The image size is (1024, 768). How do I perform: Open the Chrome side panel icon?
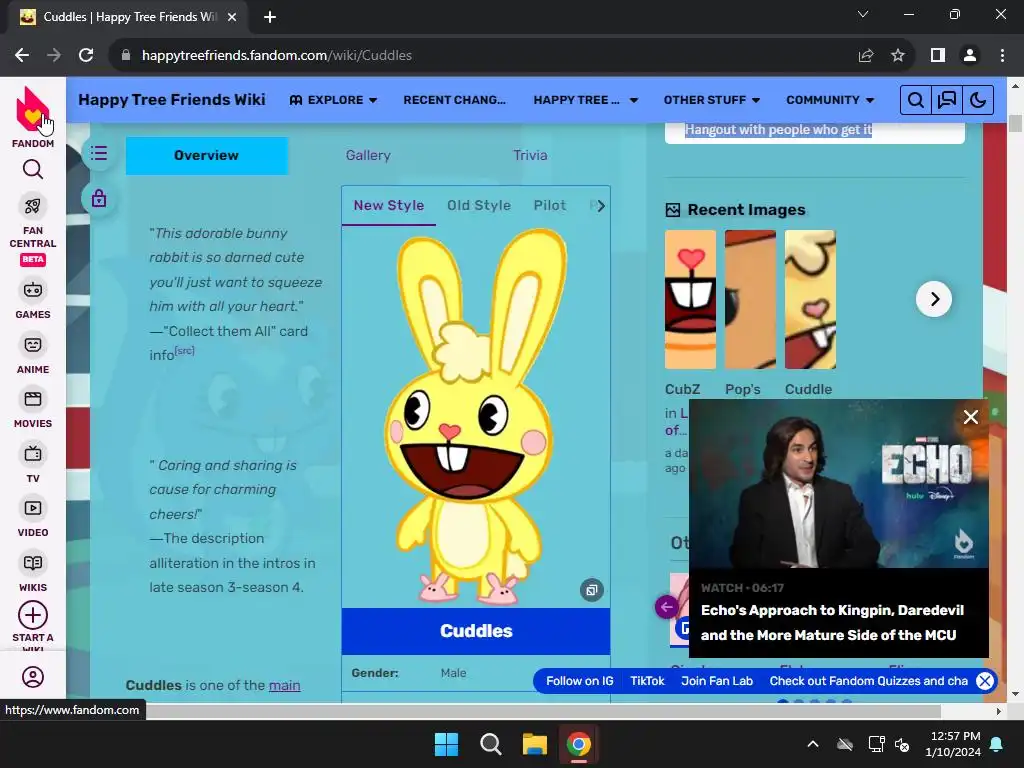(938, 56)
